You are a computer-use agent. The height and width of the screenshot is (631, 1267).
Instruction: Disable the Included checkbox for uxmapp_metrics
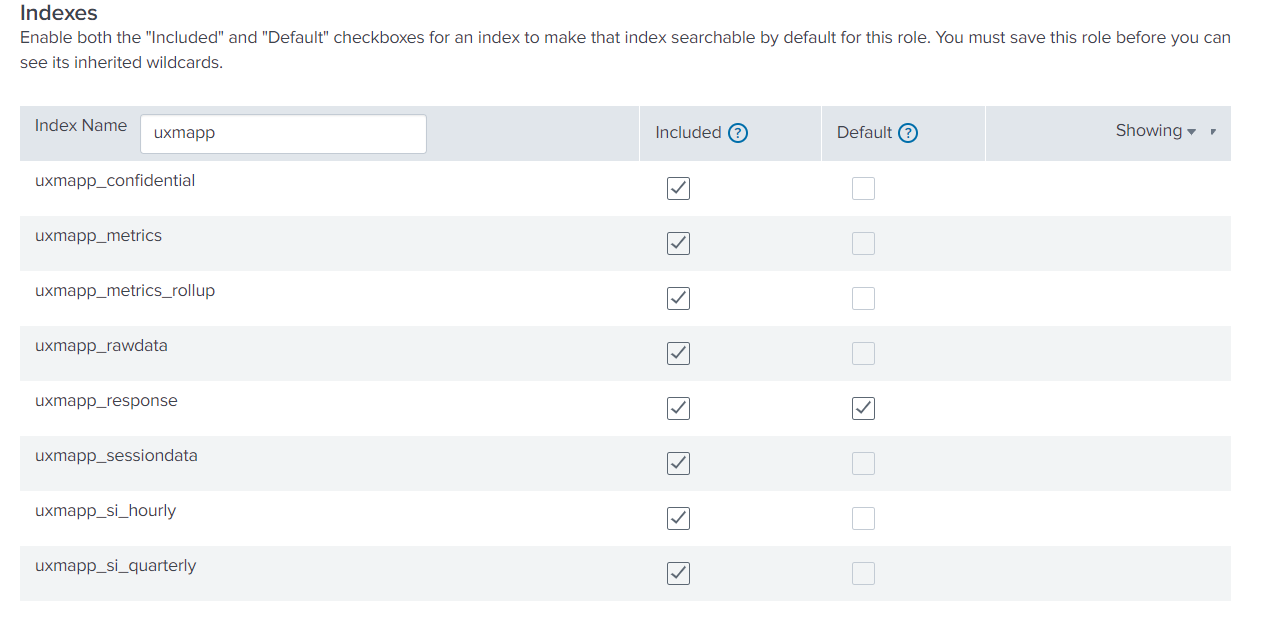pos(678,243)
